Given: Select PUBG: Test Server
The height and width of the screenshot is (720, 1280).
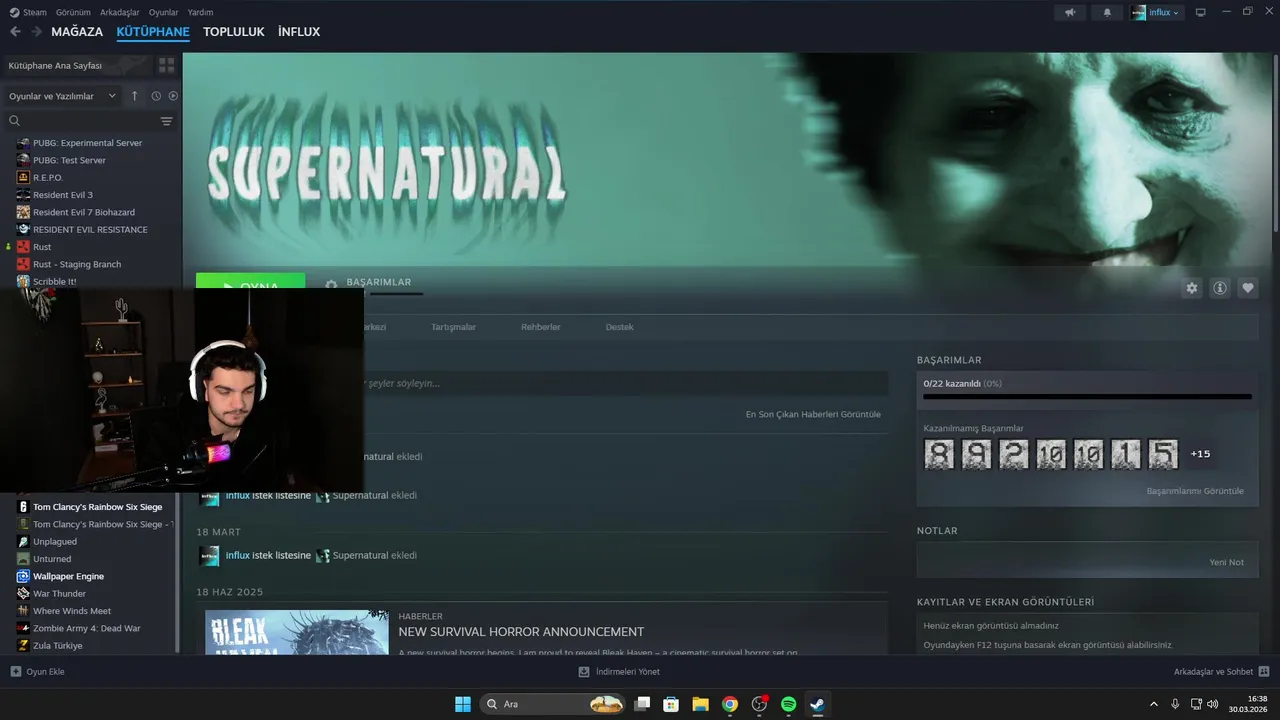Looking at the screenshot, I should point(69,160).
